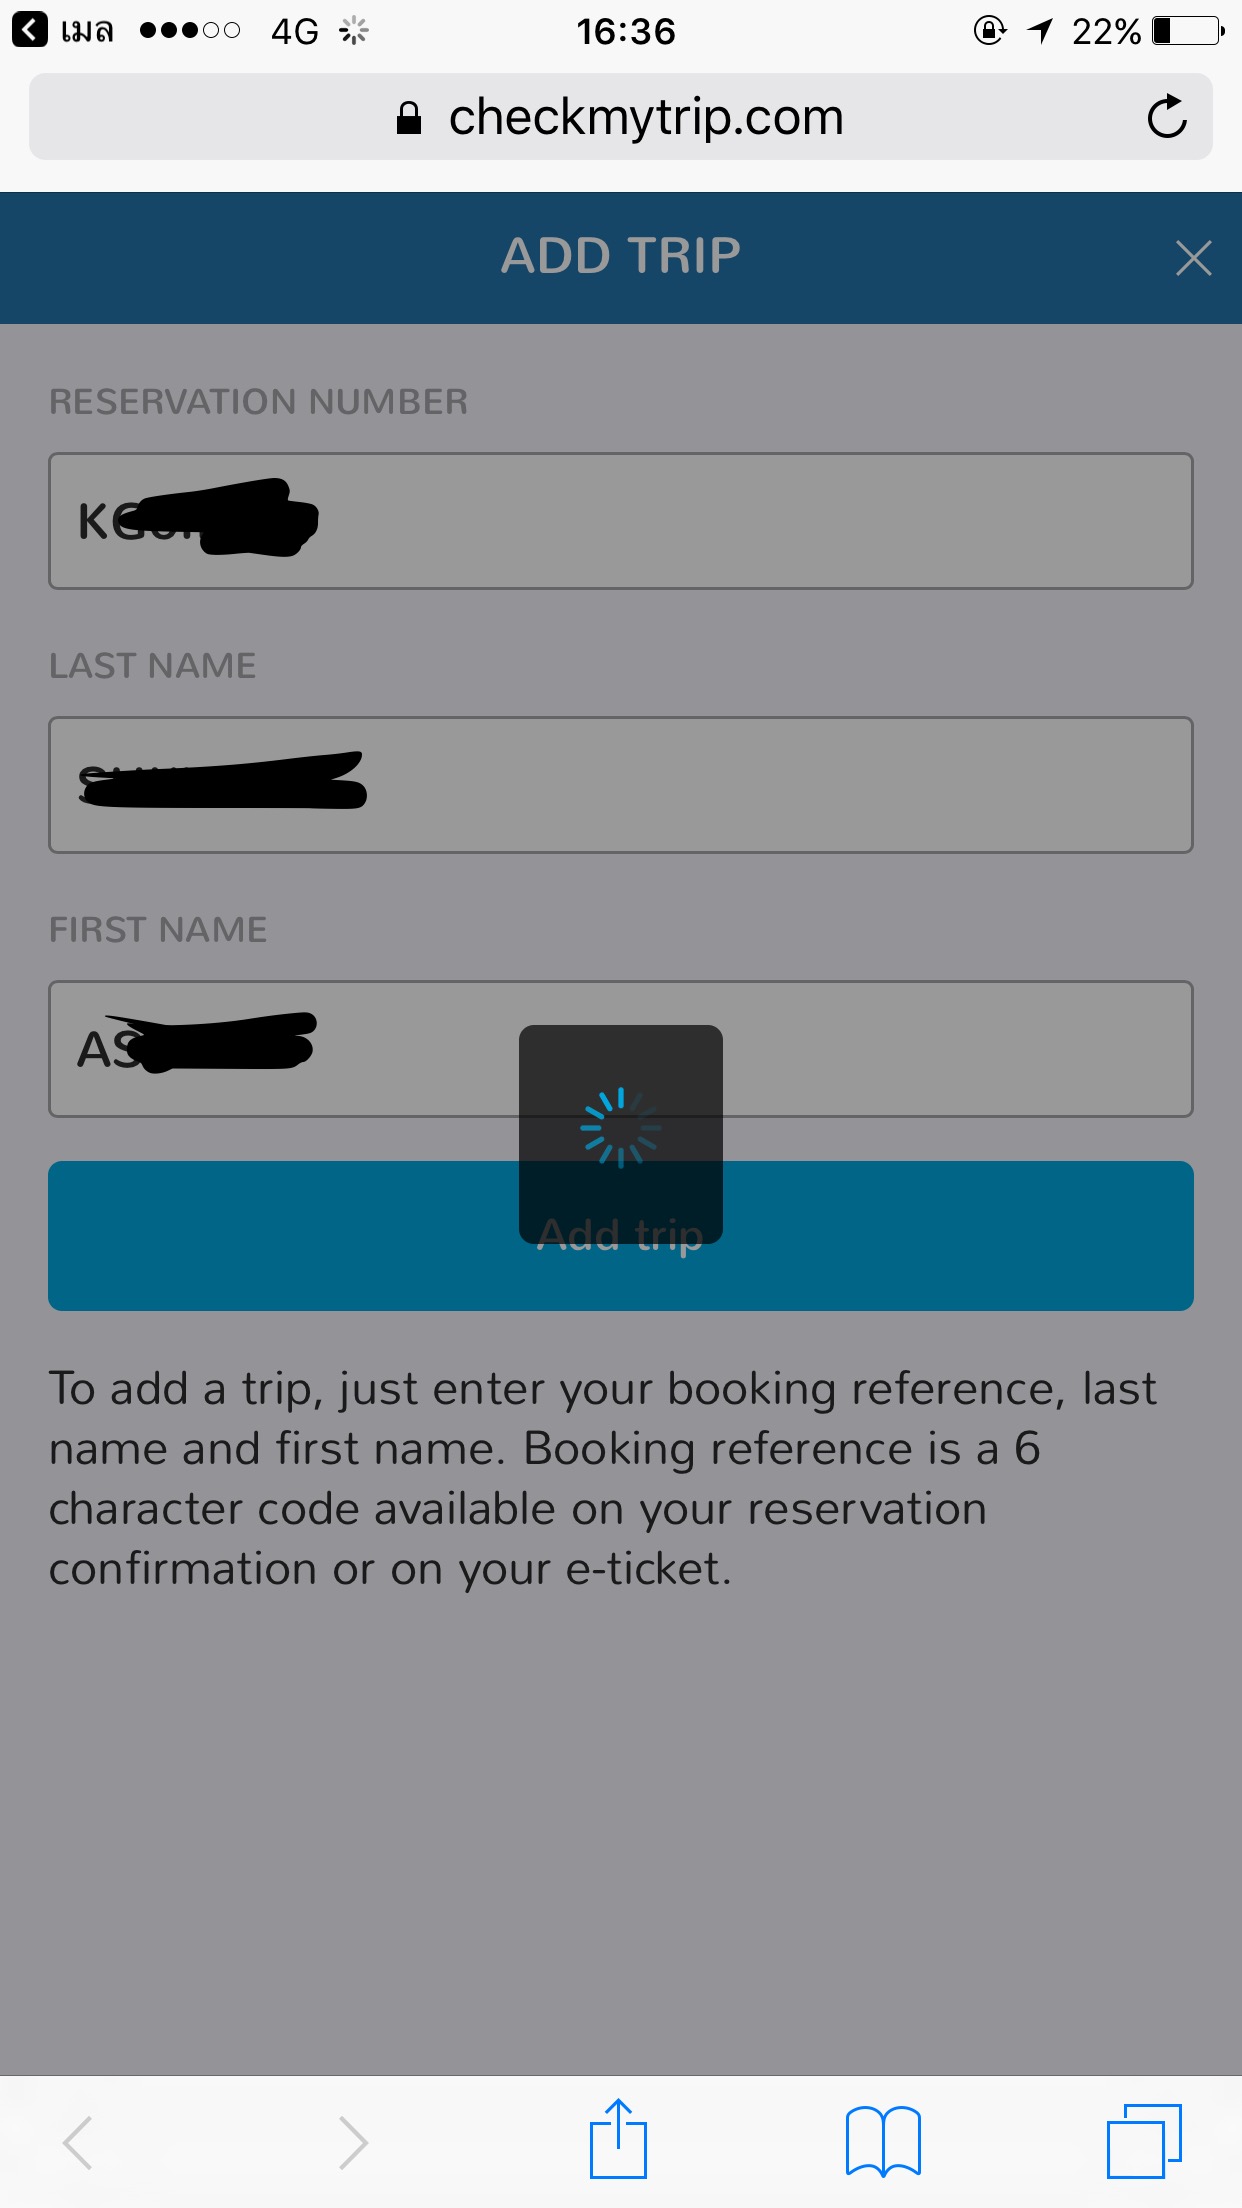1242x2208 pixels.
Task: Tap the checkmytrip.com address bar
Action: (x=621, y=117)
